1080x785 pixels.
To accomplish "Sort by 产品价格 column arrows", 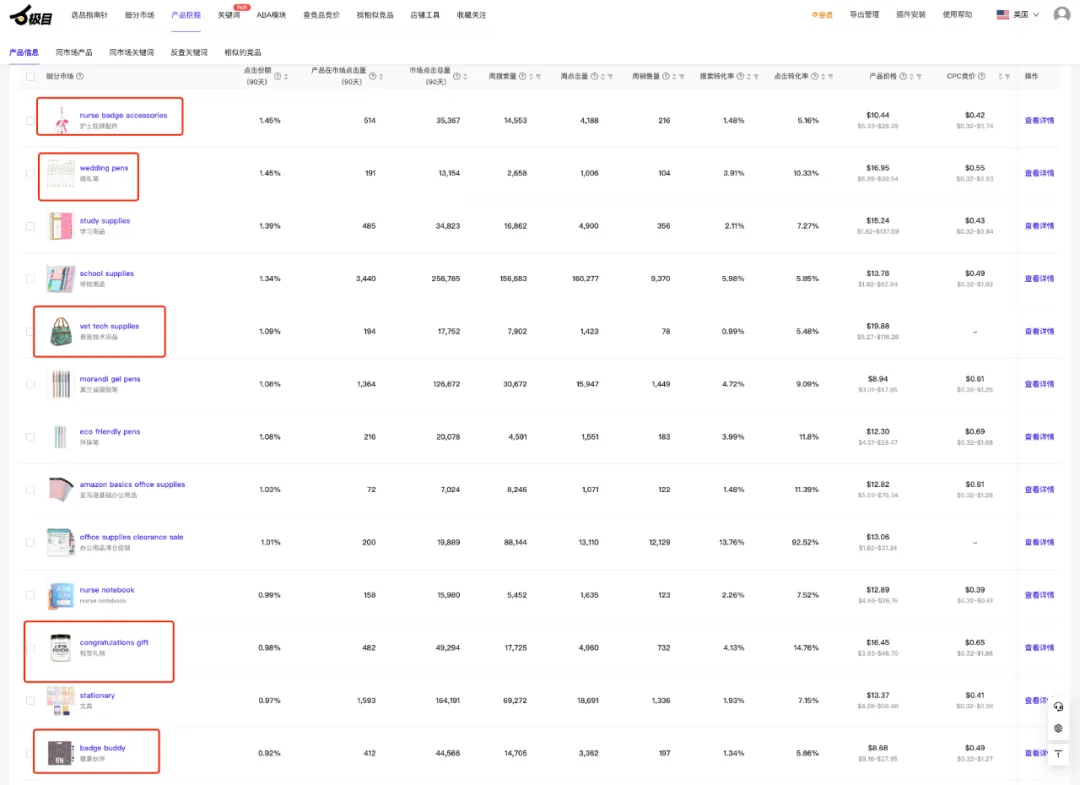I will point(911,76).
